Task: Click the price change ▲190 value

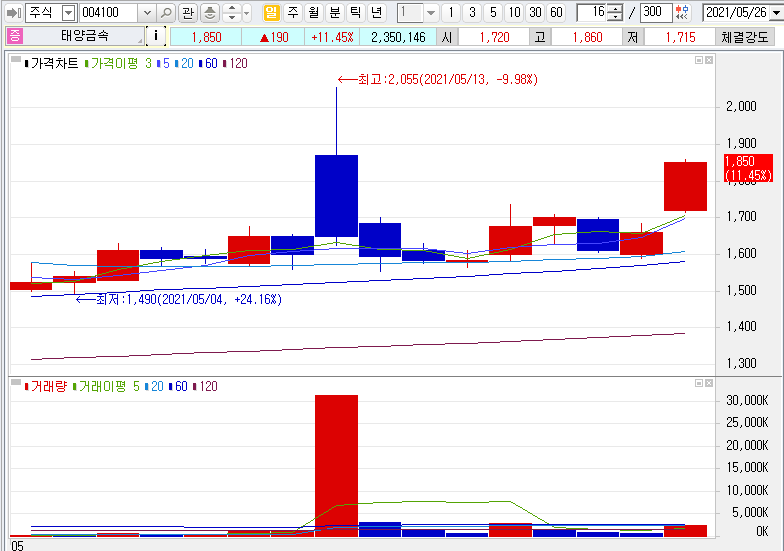Action: point(274,37)
